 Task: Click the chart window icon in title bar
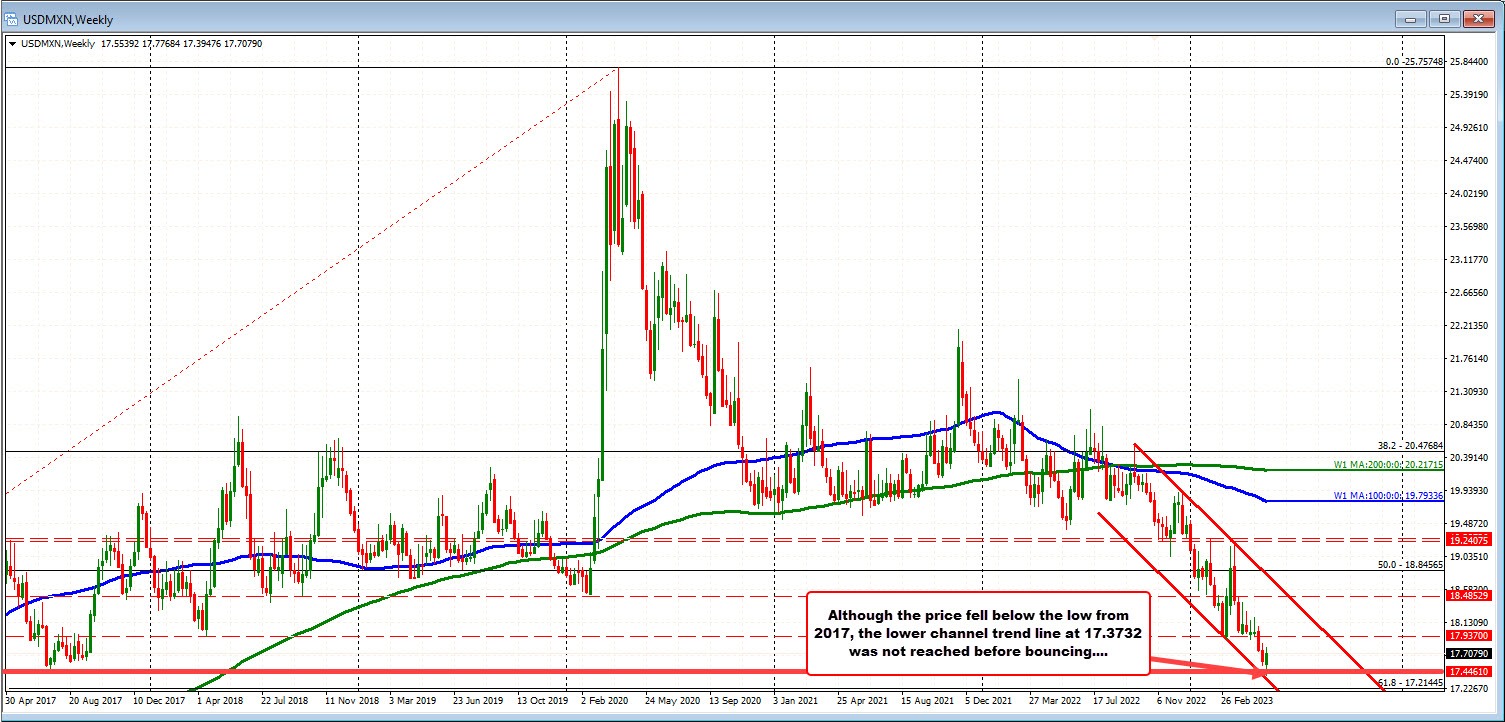tap(13, 18)
